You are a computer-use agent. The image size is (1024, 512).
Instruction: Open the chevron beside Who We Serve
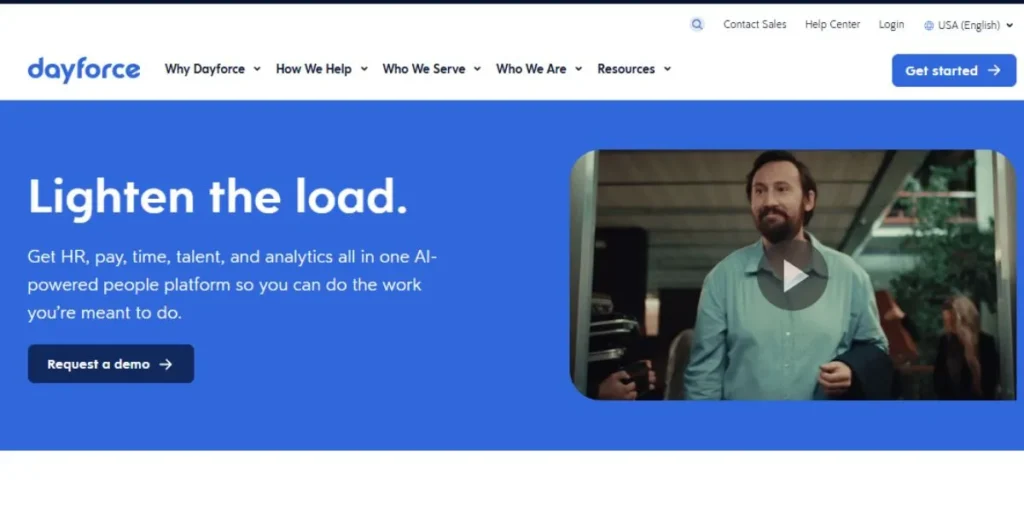coord(477,69)
